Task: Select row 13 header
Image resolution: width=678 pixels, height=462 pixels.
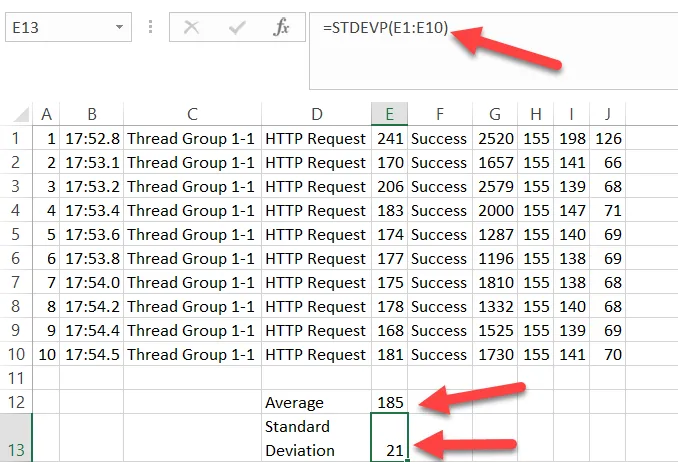Action: click(x=16, y=438)
